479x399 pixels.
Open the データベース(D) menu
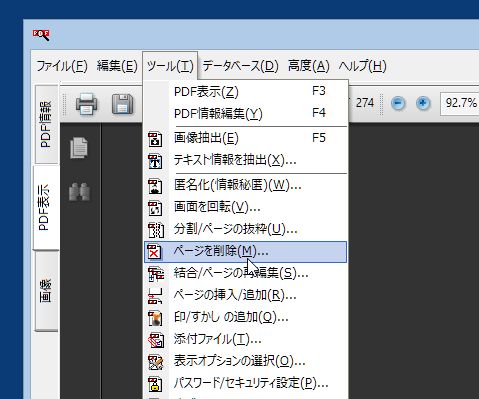click(x=240, y=66)
